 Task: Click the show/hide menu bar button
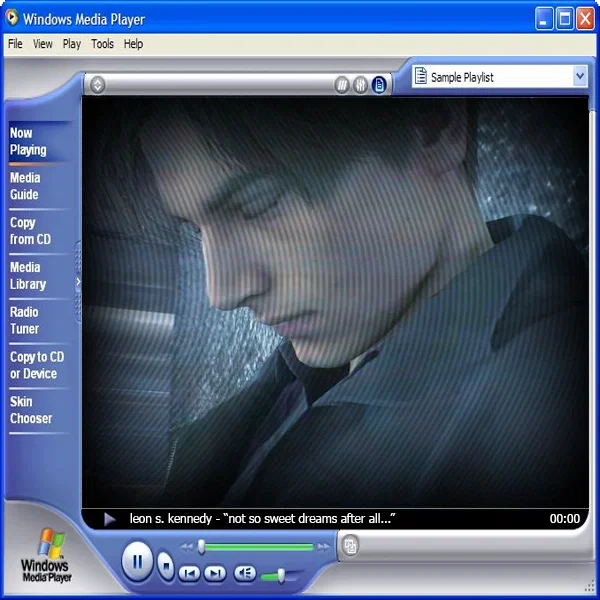click(98, 85)
